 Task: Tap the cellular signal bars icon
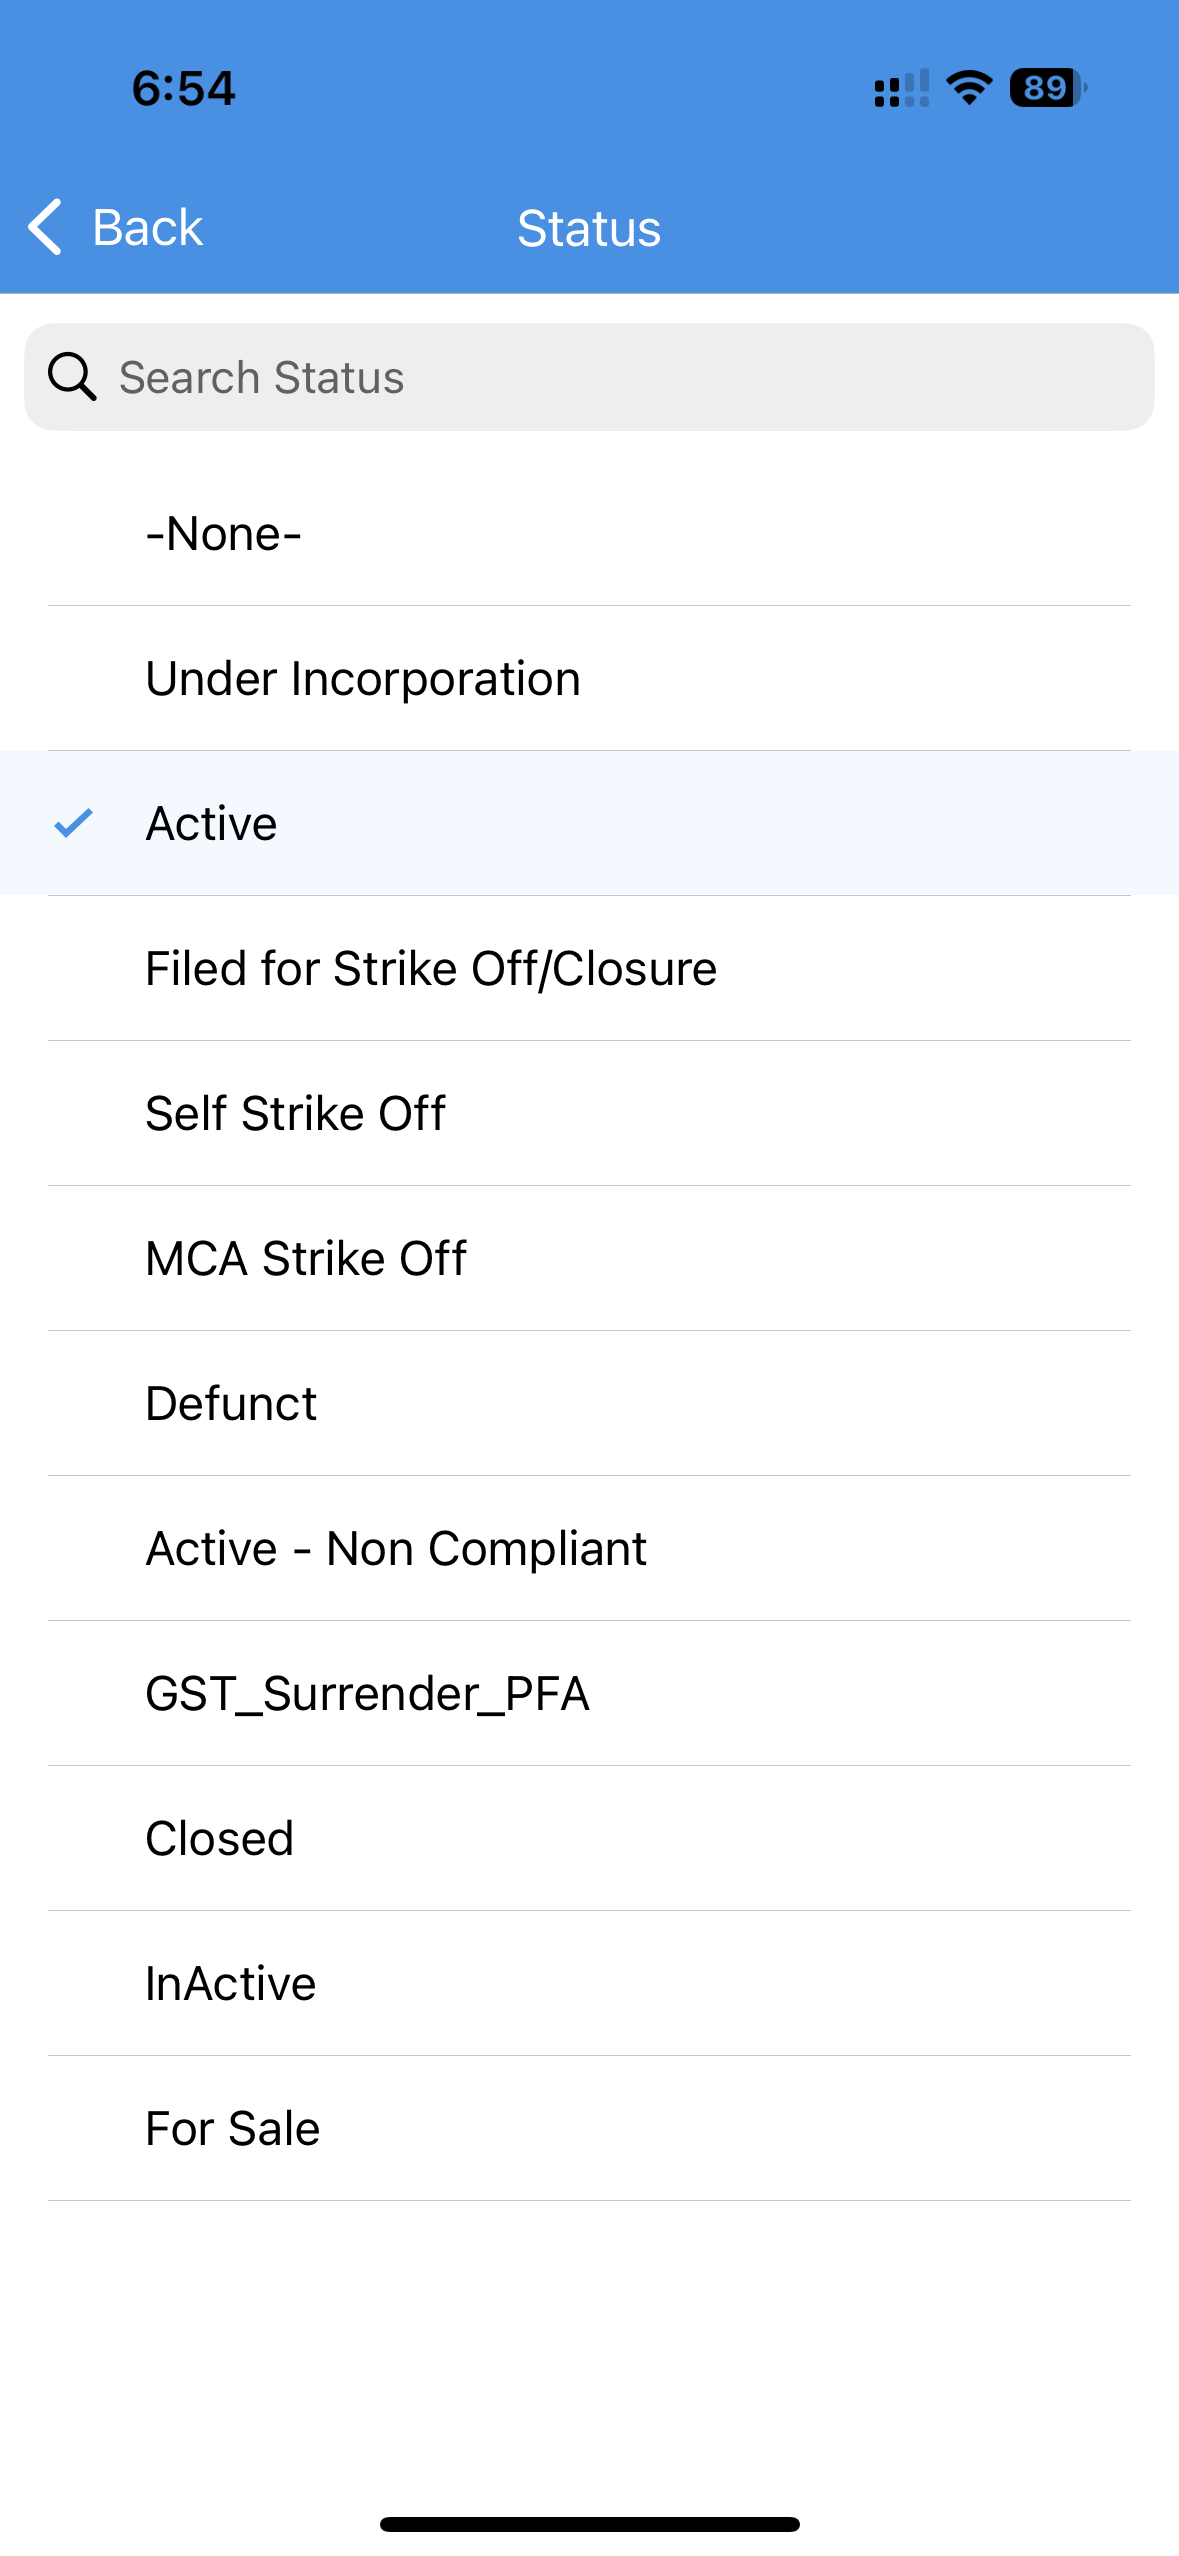901,88
